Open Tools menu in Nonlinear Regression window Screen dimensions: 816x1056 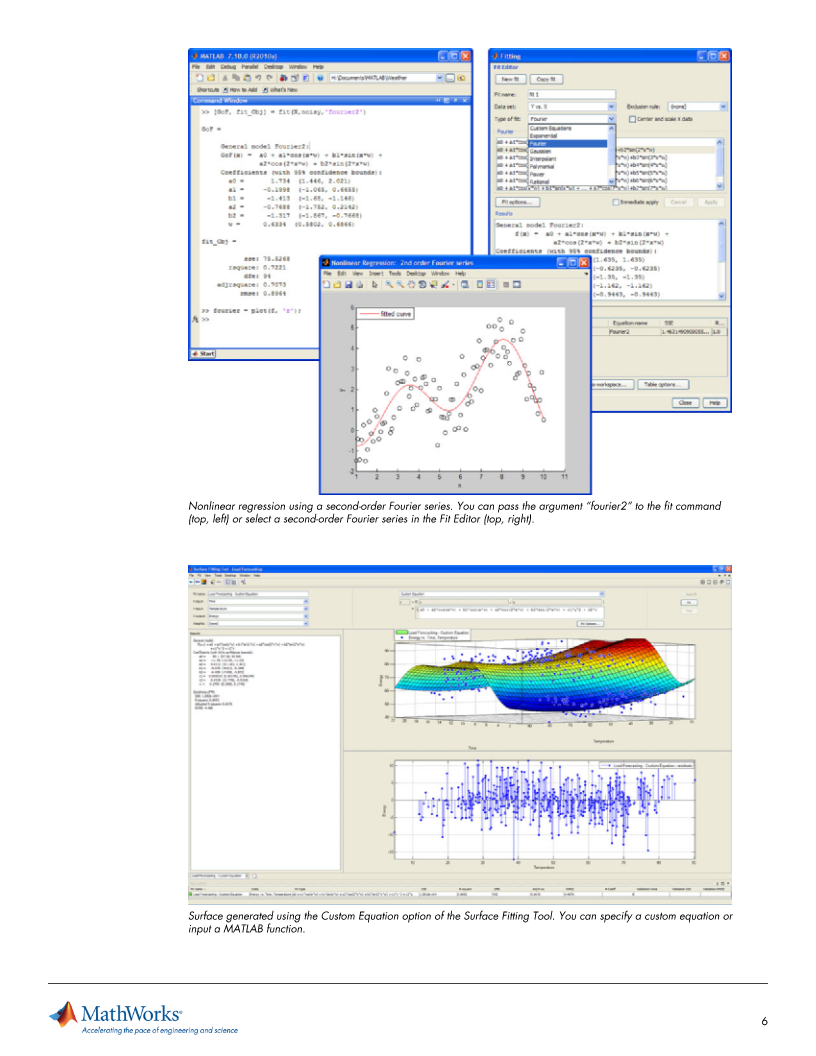[x=395, y=273]
